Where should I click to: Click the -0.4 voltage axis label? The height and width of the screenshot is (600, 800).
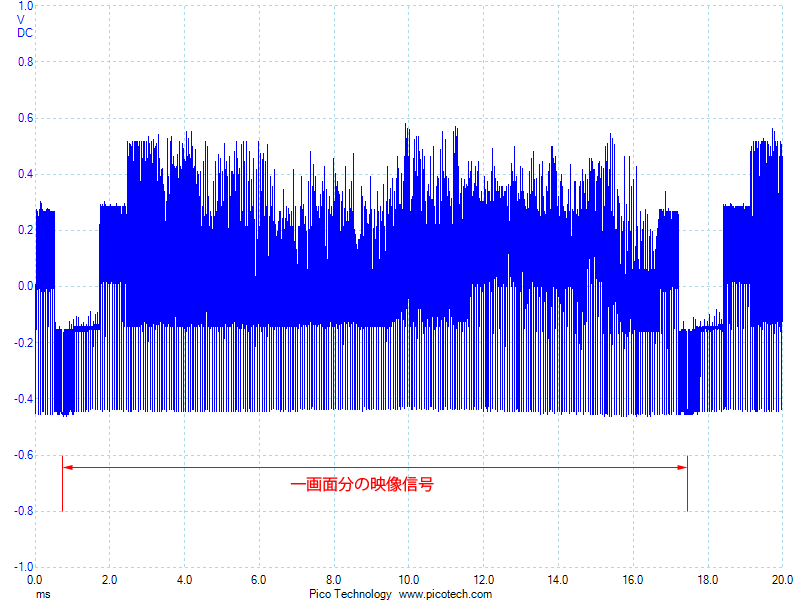23,398
